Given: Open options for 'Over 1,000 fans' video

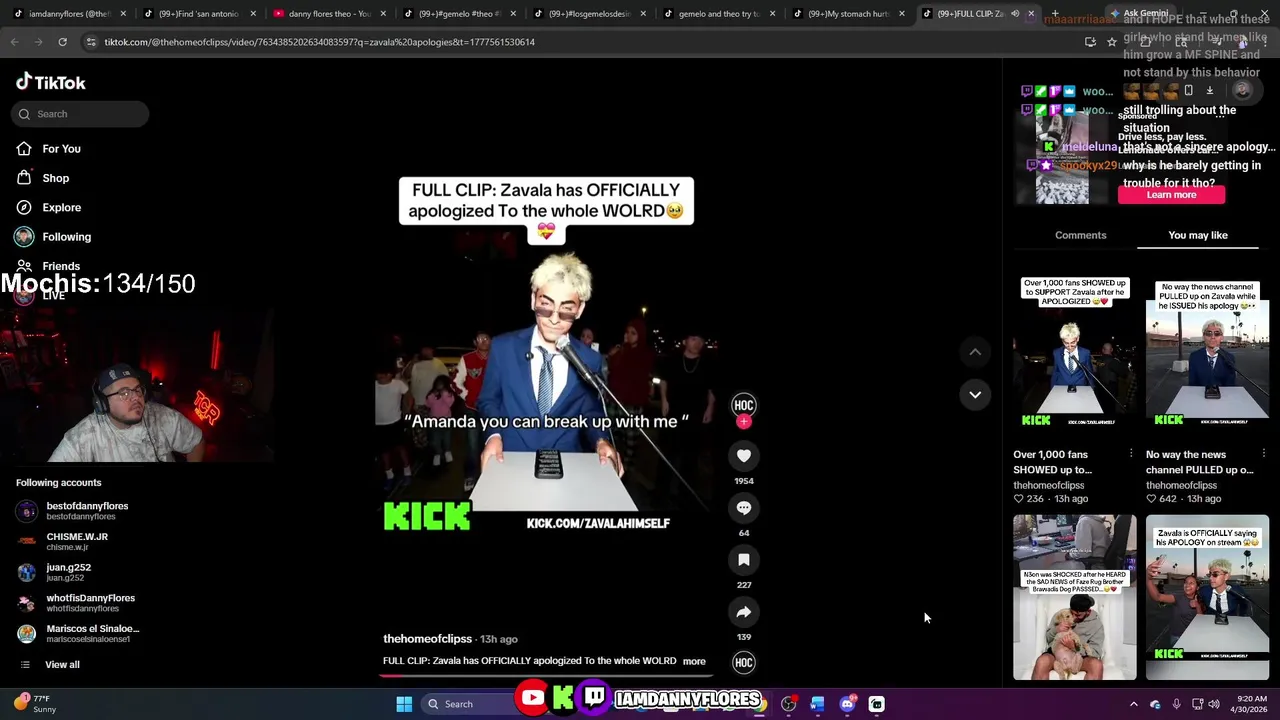Looking at the screenshot, I should [1131, 454].
